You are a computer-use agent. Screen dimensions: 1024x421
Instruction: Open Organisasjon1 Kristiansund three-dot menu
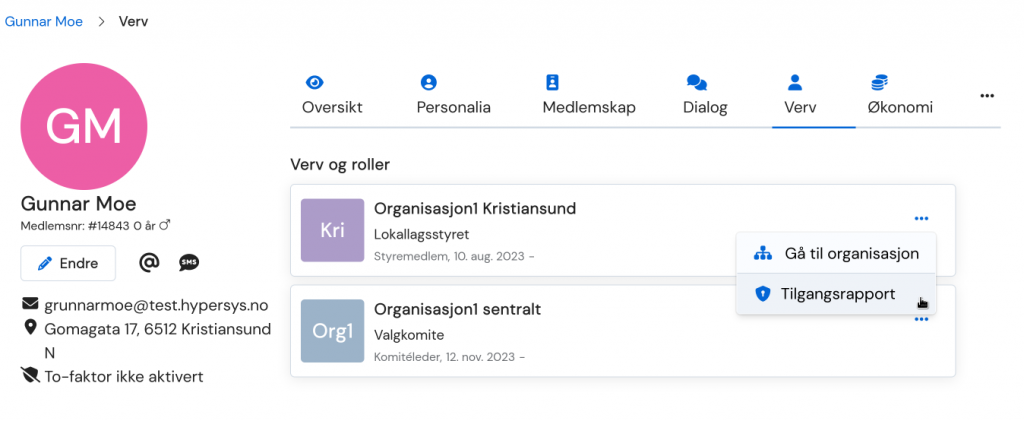921,219
